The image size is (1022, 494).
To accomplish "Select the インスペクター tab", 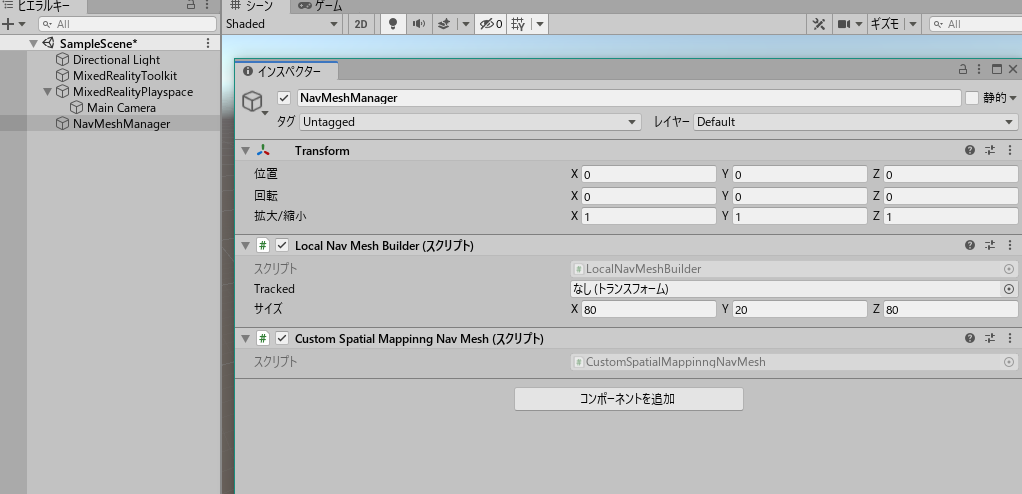I will [x=287, y=72].
